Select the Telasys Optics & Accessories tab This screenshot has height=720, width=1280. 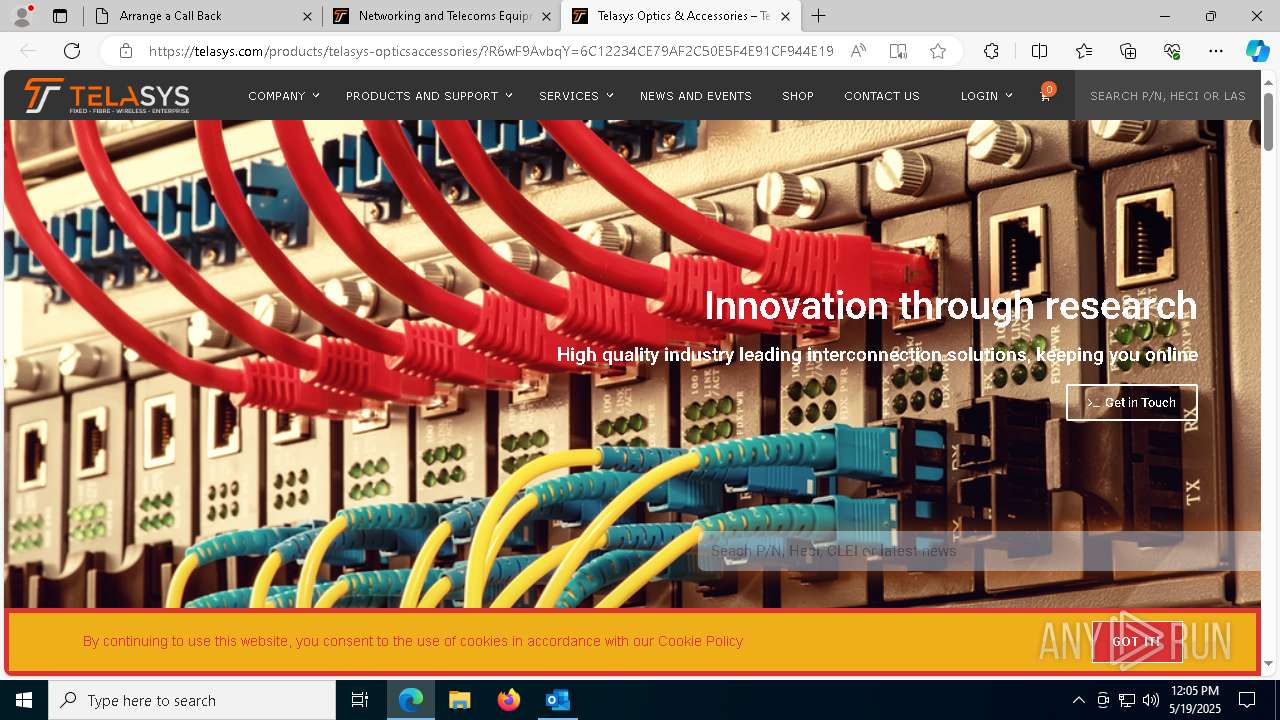(680, 16)
